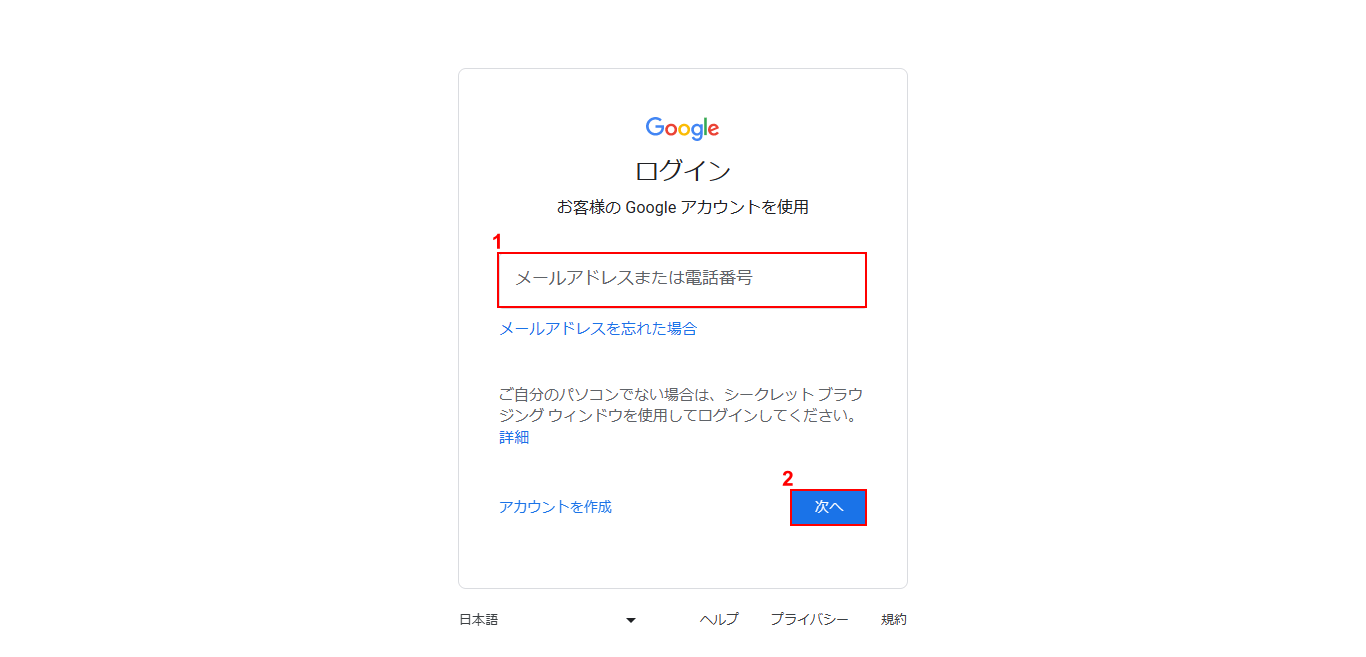Click the red letter e ending Google logo
1366x657 pixels.
(x=714, y=130)
